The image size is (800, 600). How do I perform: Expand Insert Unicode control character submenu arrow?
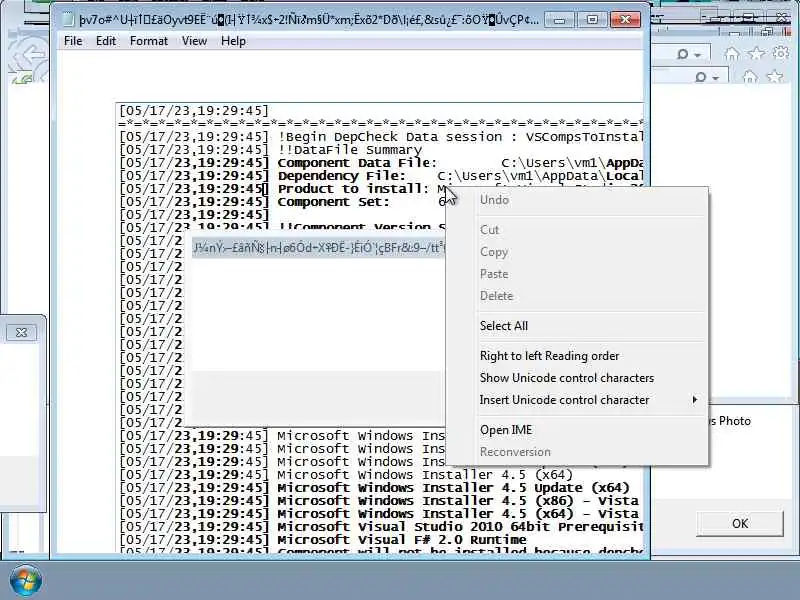694,399
